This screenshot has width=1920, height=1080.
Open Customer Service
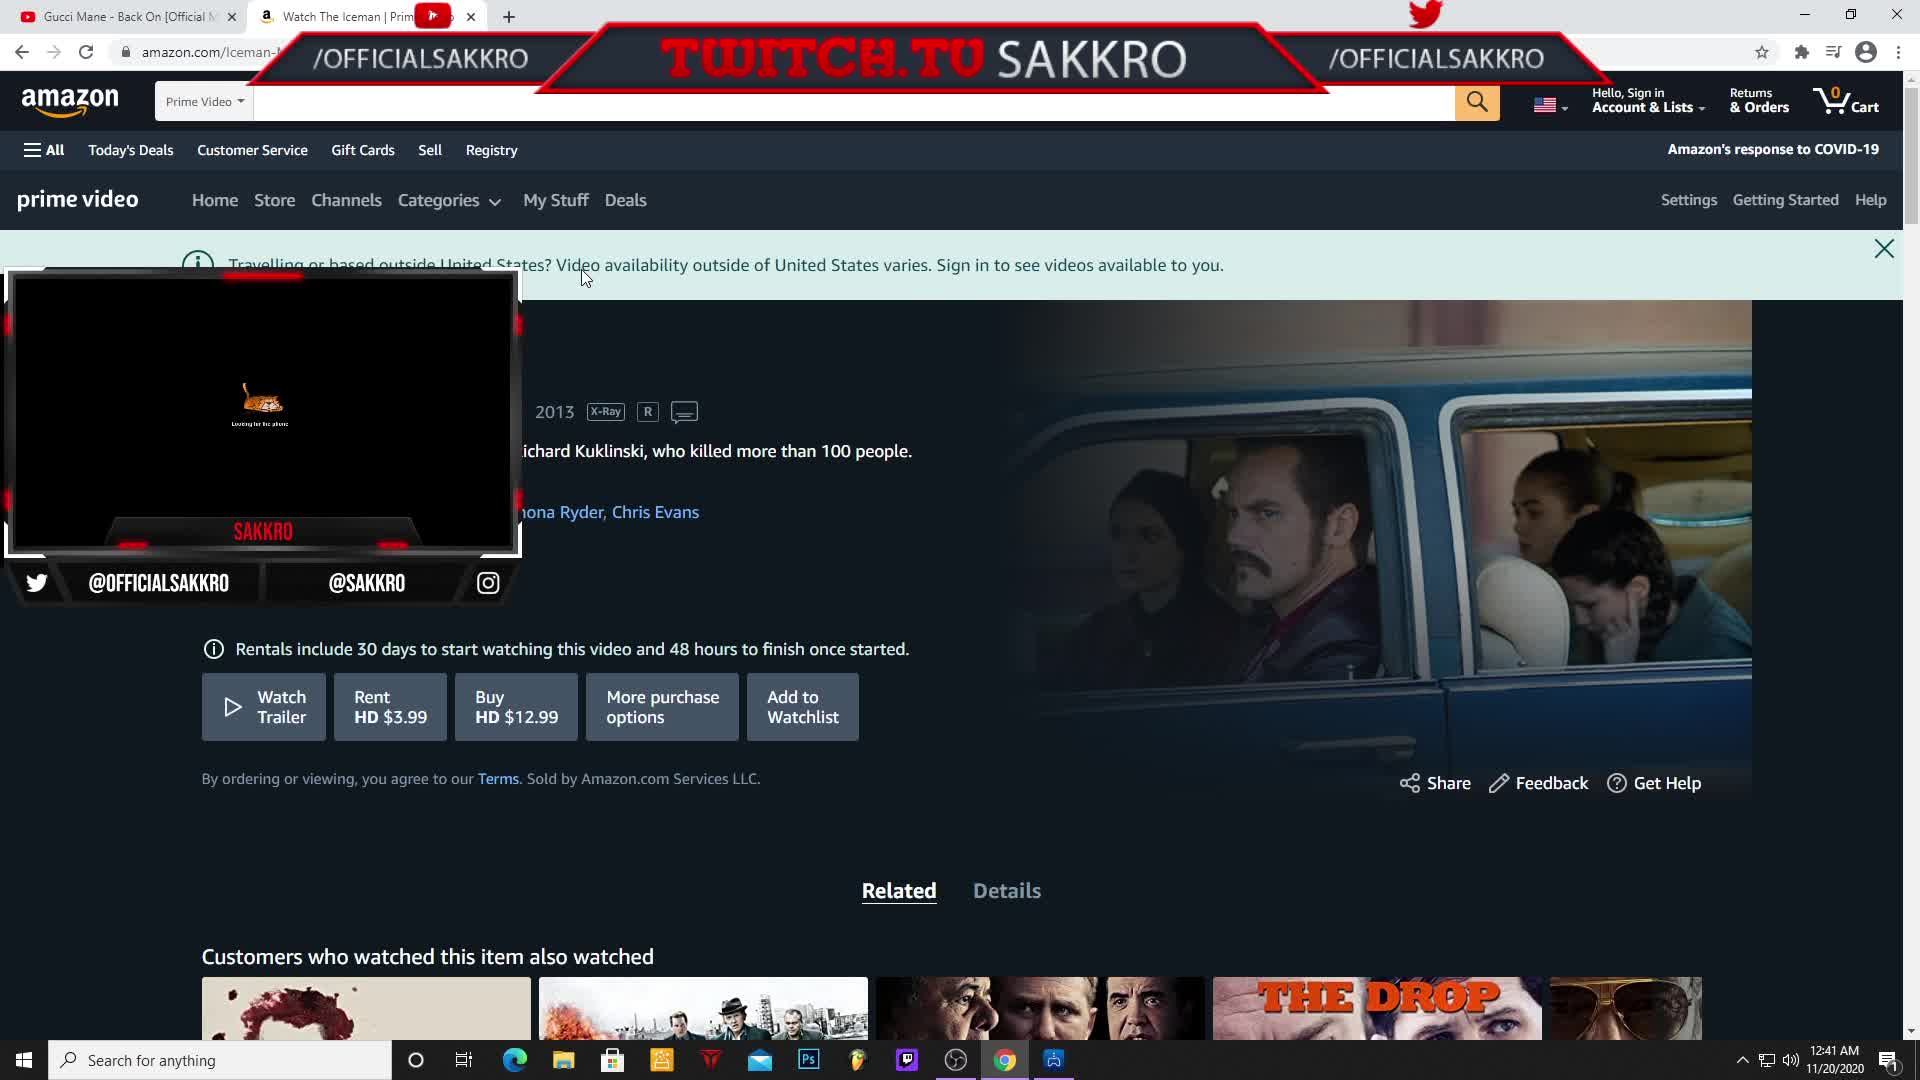coord(252,150)
